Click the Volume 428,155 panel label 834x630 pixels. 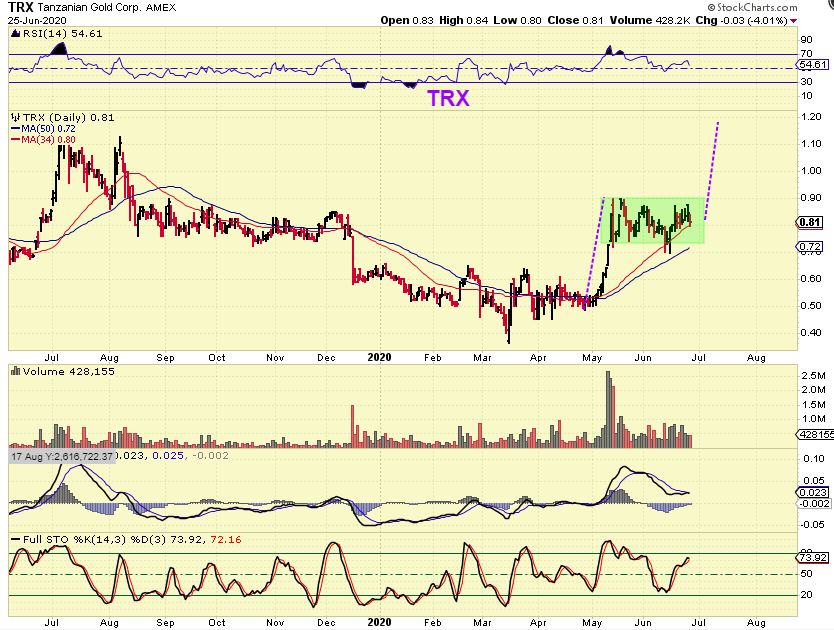[69, 371]
